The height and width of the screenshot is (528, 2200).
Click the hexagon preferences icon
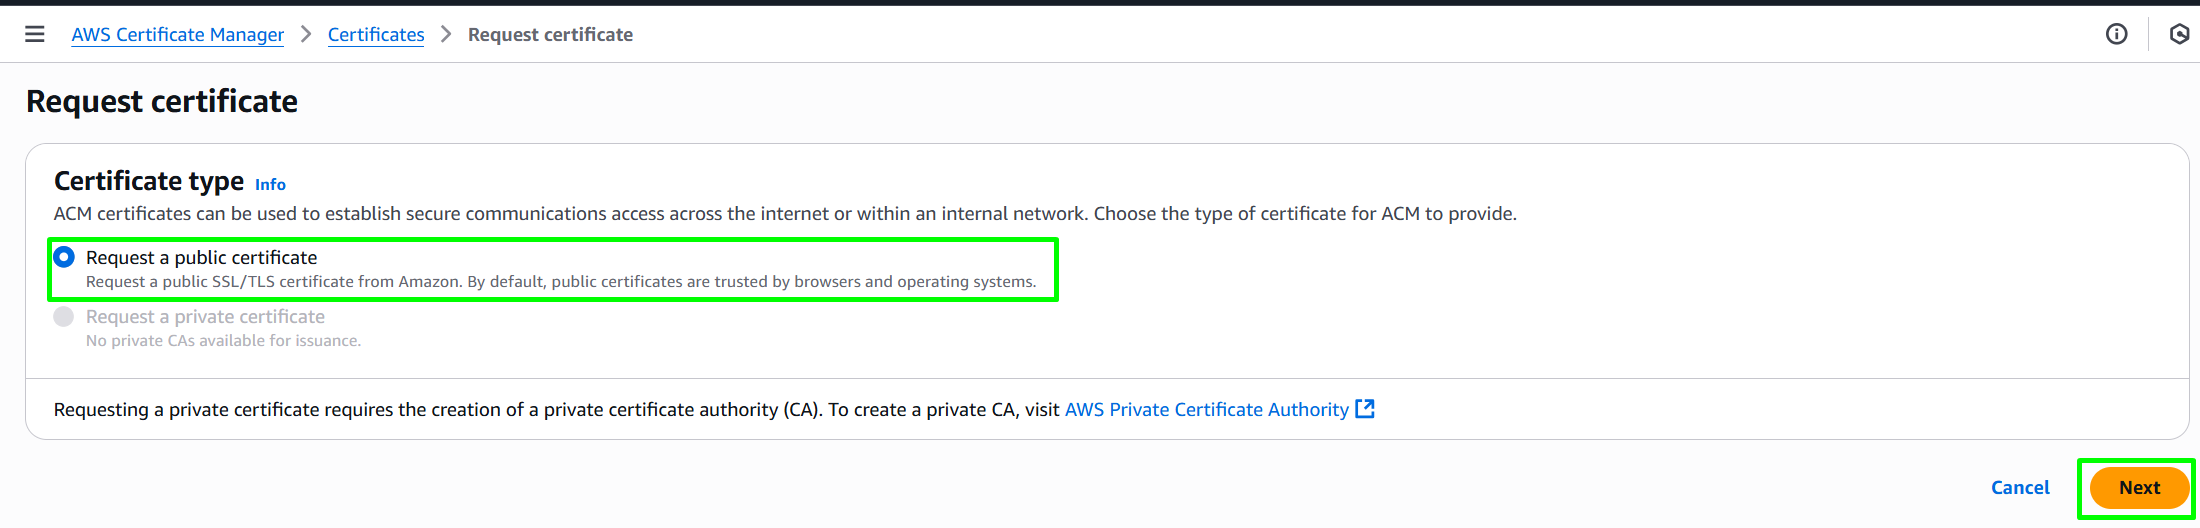click(x=2180, y=34)
